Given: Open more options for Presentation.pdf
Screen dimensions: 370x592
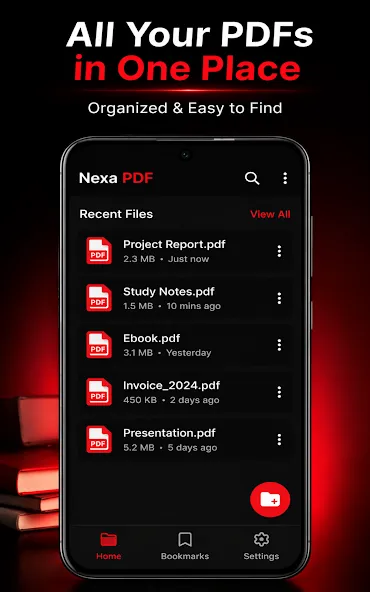Looking at the screenshot, I should click(x=279, y=439).
